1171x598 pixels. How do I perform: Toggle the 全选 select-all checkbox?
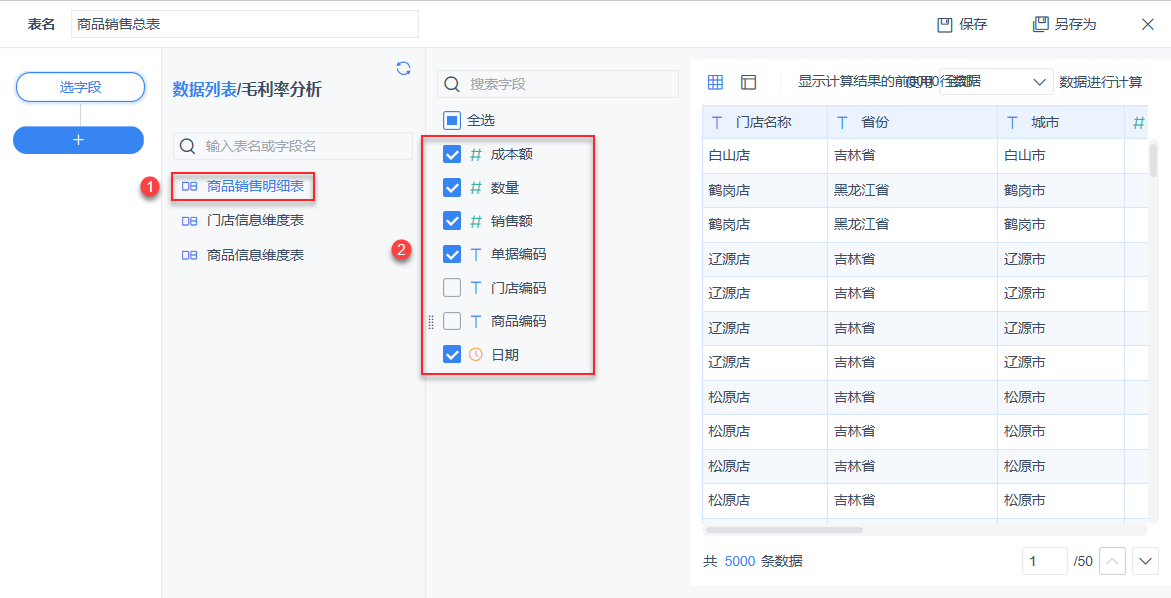point(452,119)
